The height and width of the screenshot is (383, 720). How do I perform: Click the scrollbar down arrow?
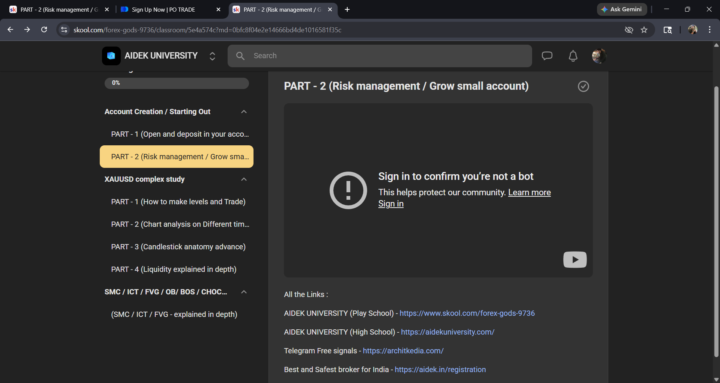716,379
